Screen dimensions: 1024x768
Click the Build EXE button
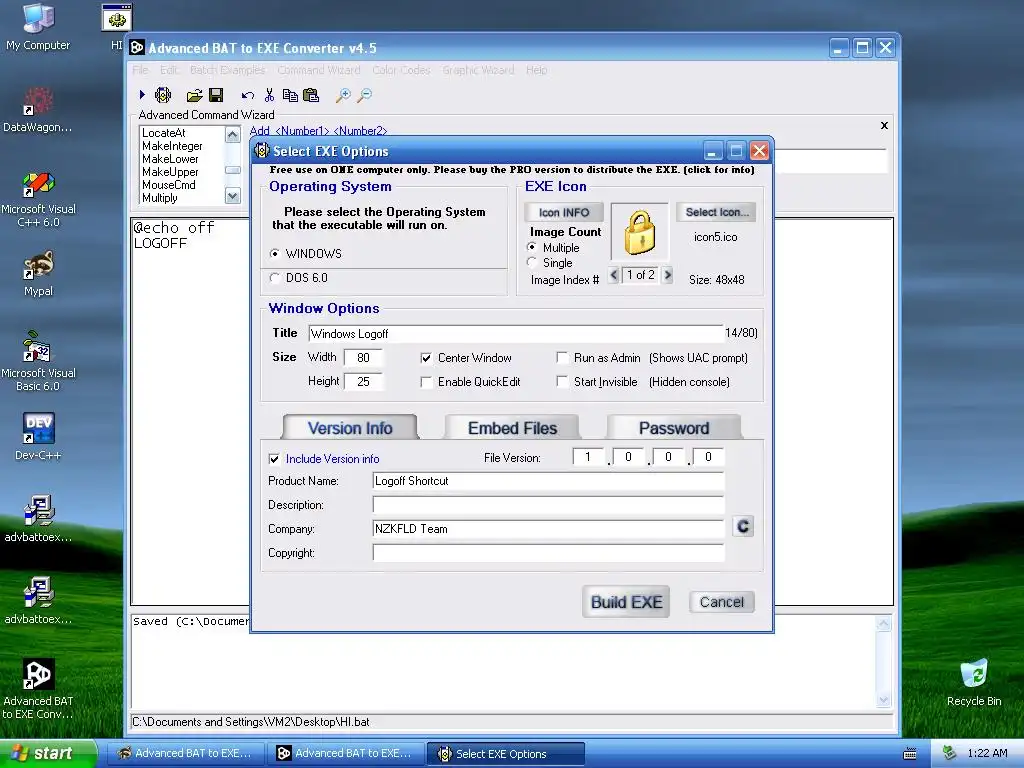pos(626,602)
